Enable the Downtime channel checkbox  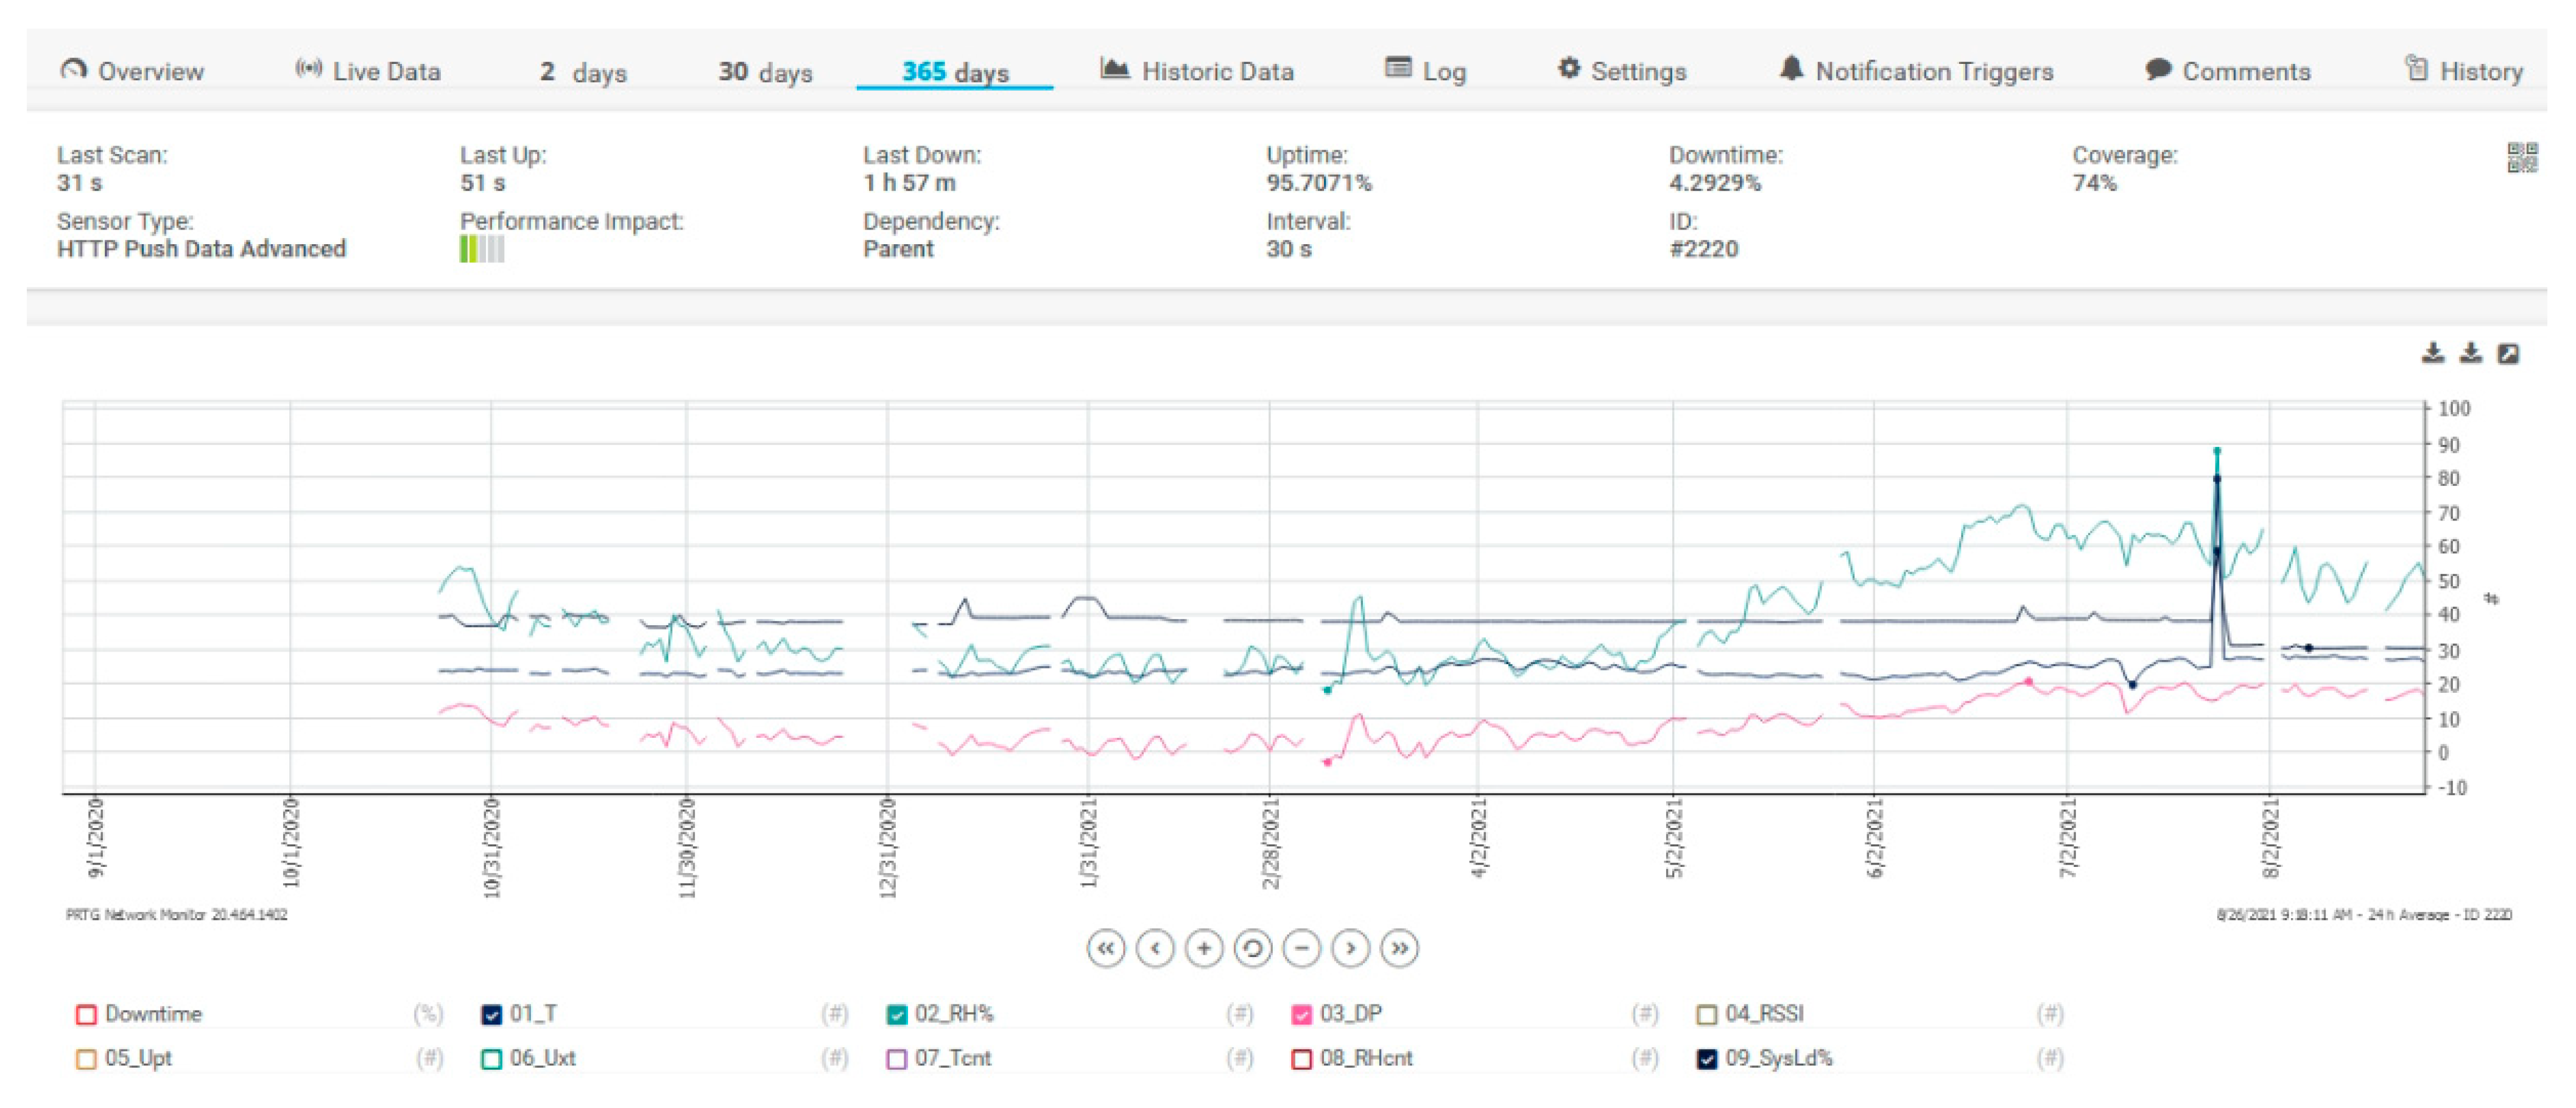pos(86,1015)
